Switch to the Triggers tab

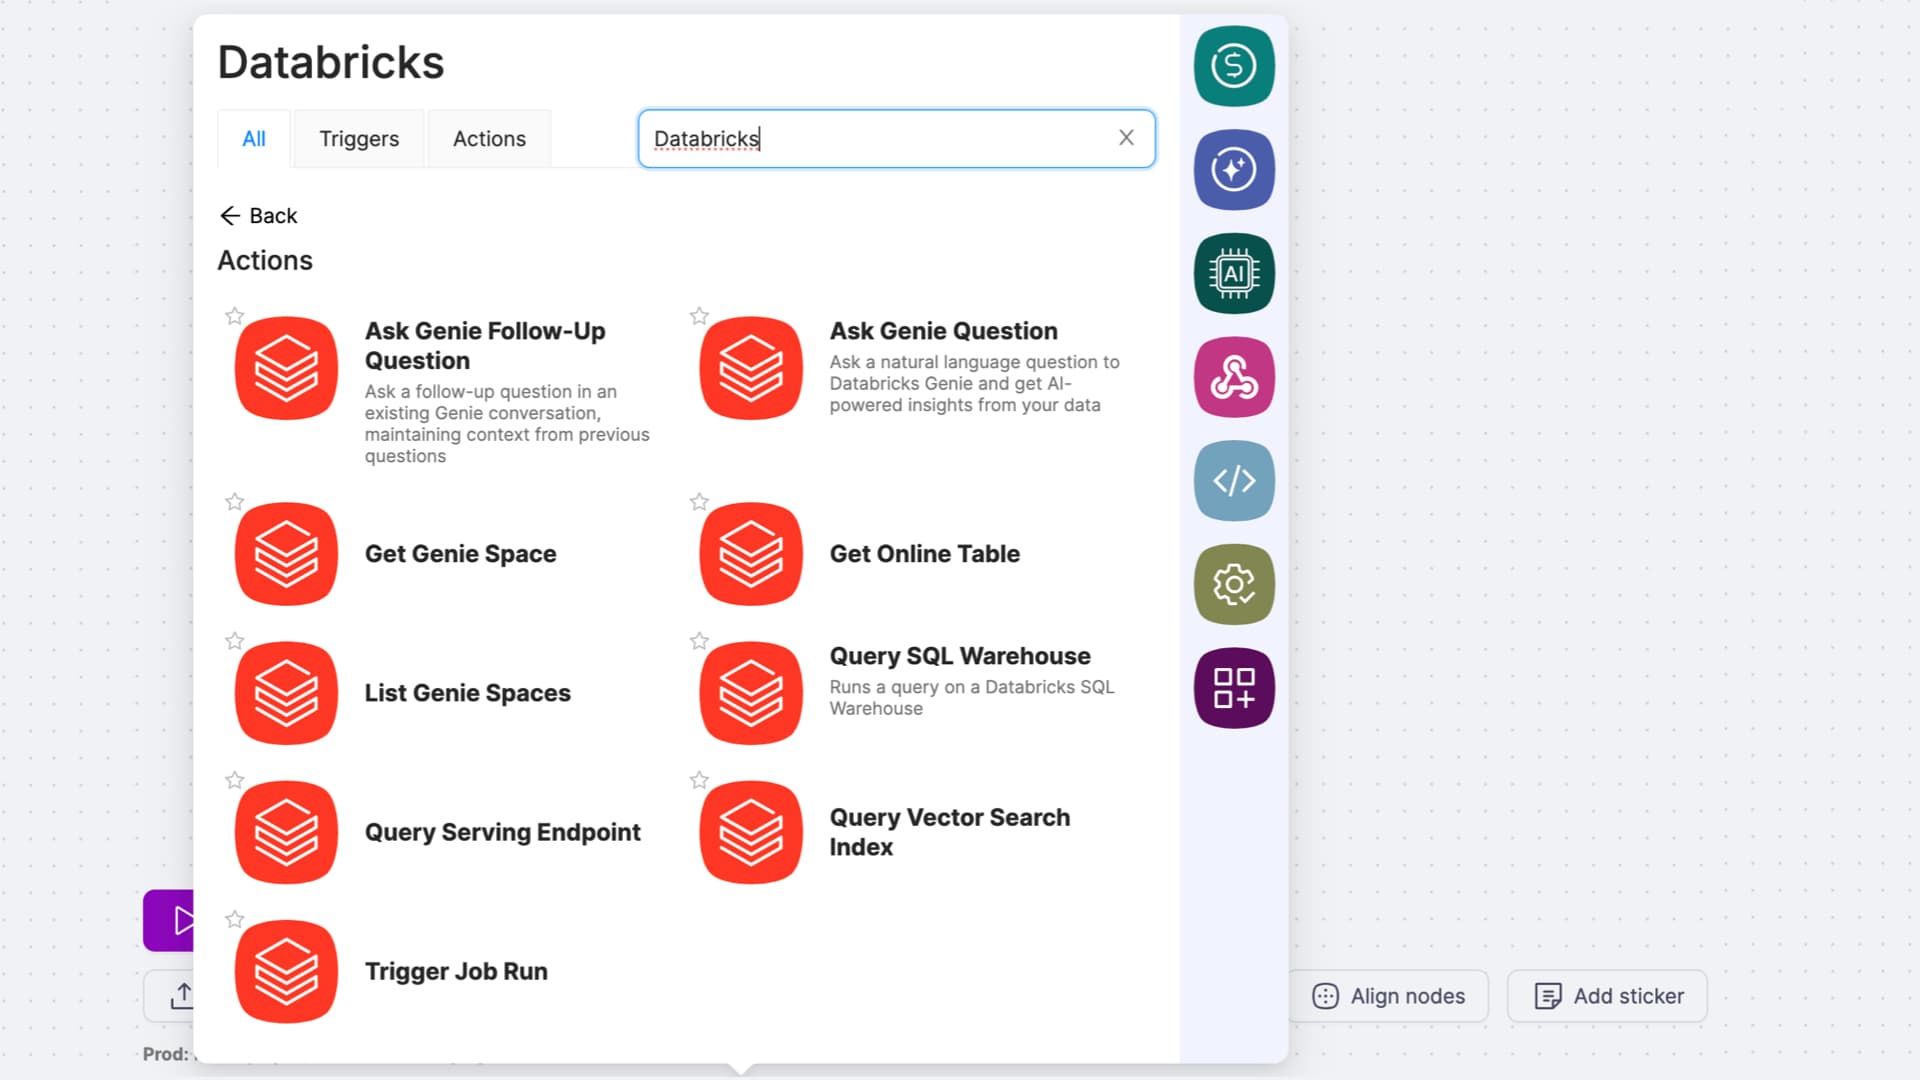click(x=359, y=139)
